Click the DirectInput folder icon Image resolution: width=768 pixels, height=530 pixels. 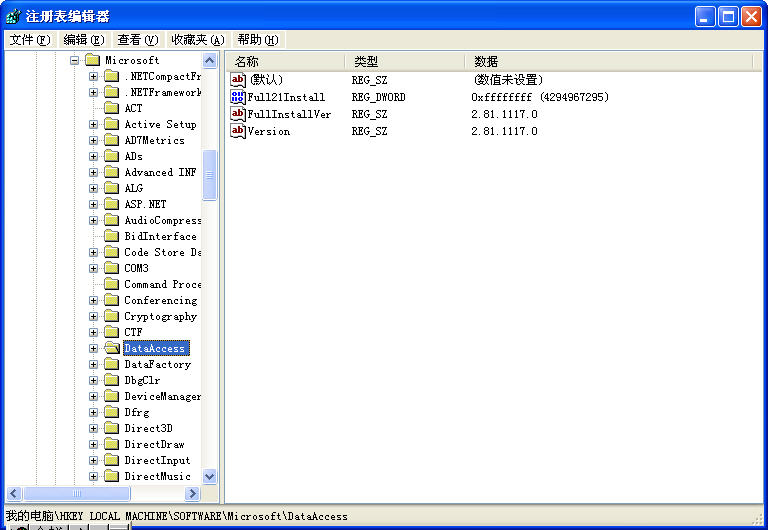(x=112, y=460)
